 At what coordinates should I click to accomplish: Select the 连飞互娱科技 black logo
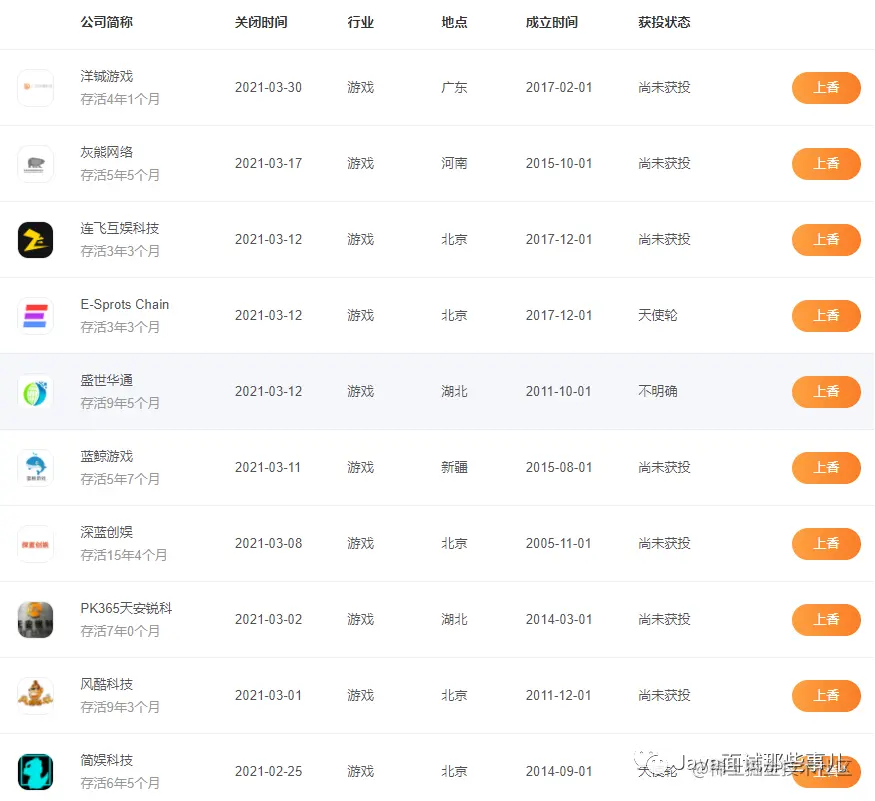pyautogui.click(x=36, y=240)
